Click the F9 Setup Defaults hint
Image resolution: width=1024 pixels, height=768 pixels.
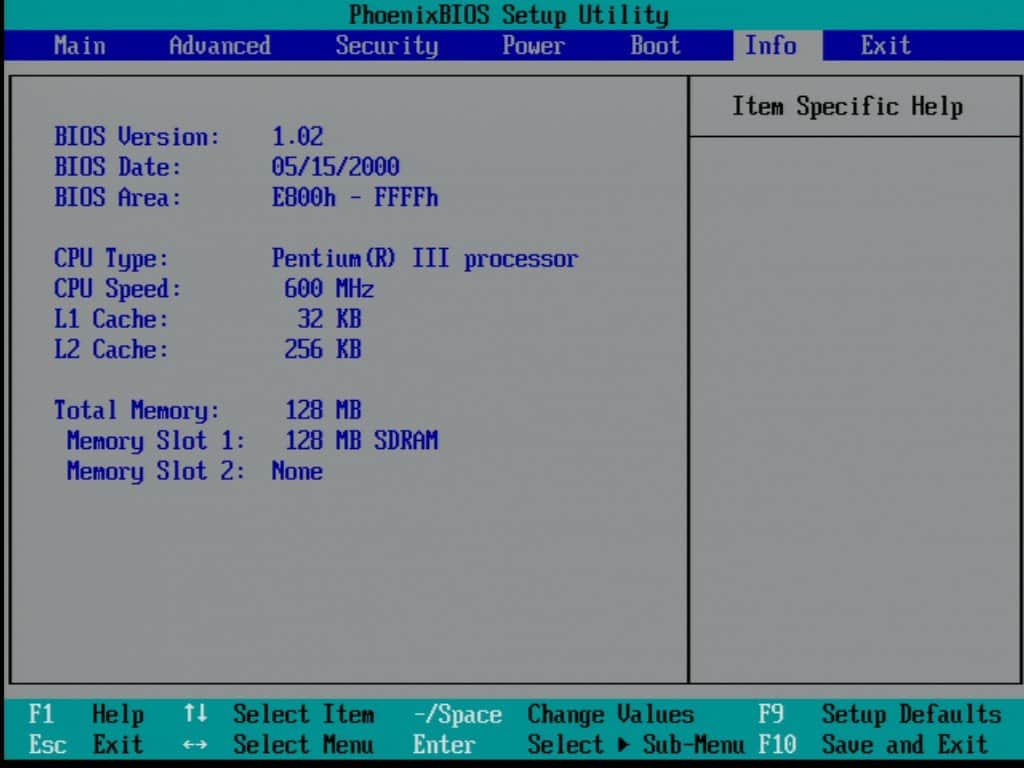click(x=880, y=714)
